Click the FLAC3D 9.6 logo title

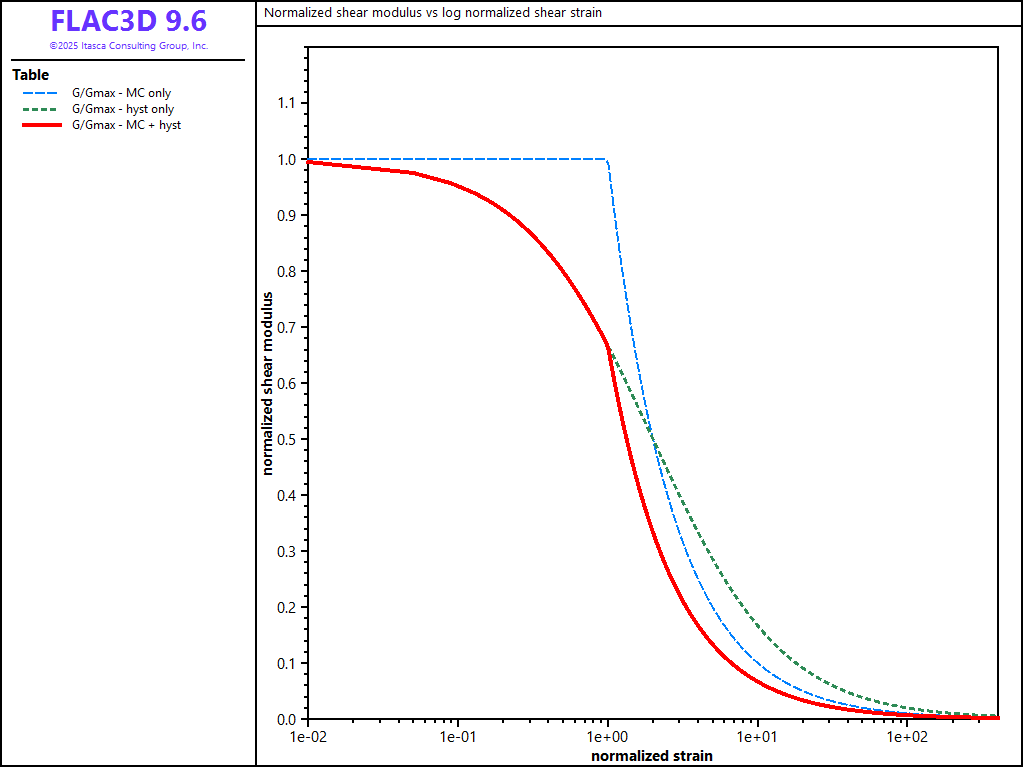pos(128,22)
